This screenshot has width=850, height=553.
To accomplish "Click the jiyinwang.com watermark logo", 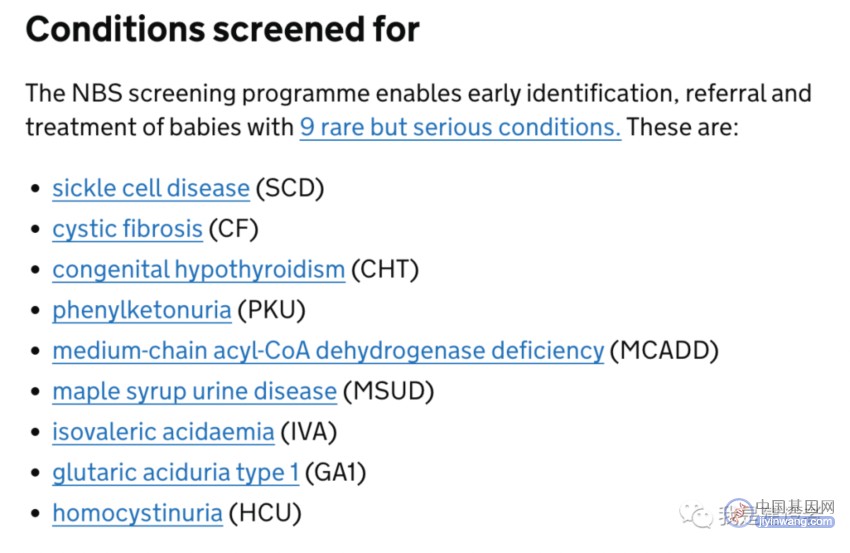I will click(781, 514).
